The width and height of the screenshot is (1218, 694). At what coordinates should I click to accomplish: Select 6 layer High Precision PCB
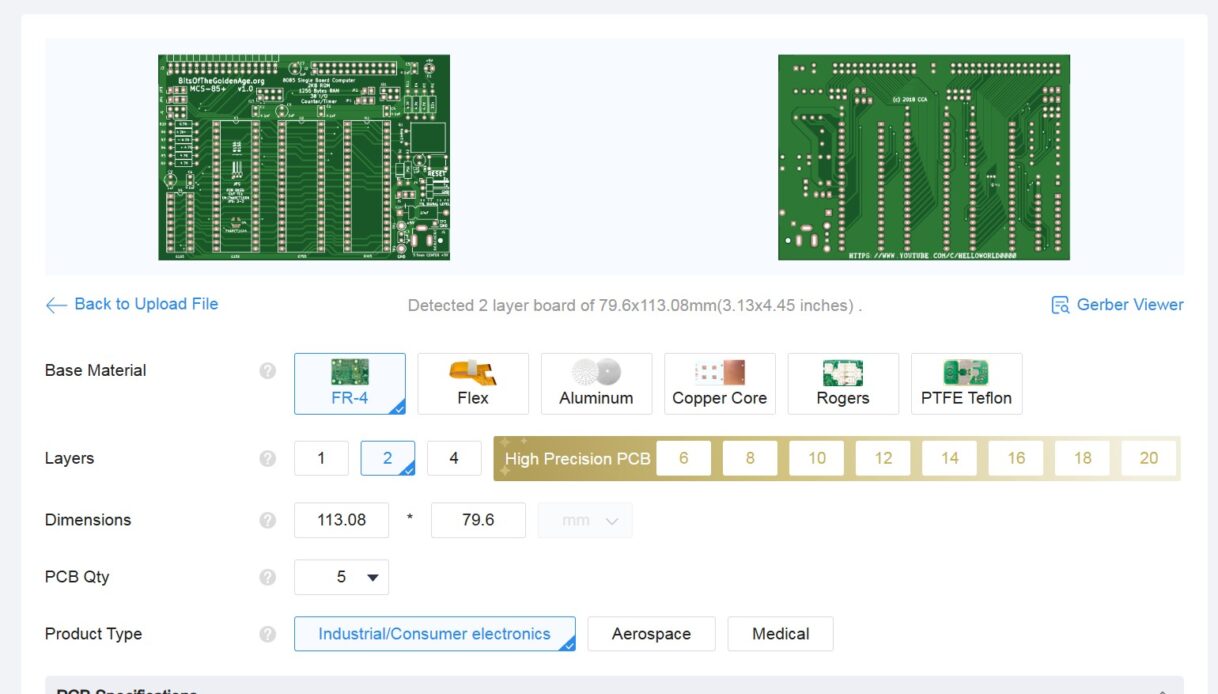click(x=683, y=458)
